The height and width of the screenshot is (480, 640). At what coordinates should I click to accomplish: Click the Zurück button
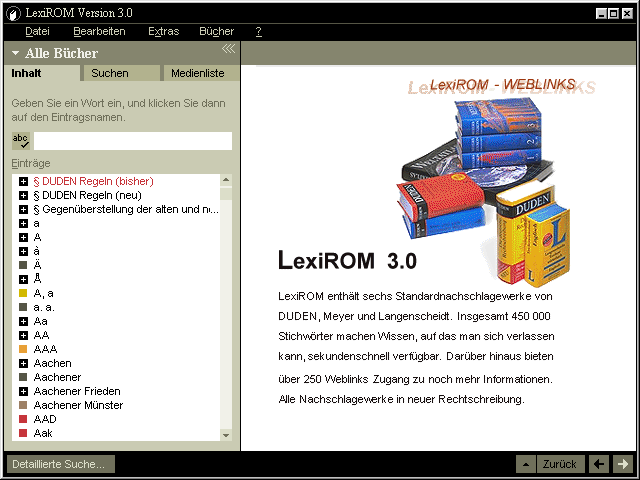tap(560, 464)
